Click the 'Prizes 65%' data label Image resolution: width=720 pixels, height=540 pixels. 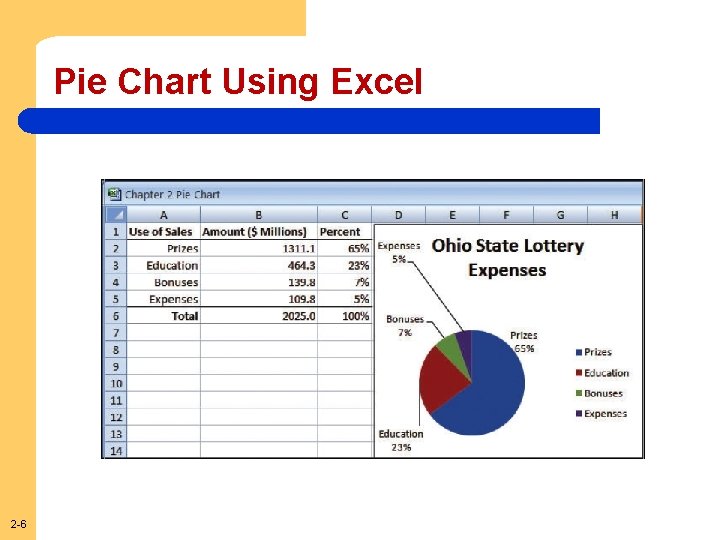click(523, 342)
